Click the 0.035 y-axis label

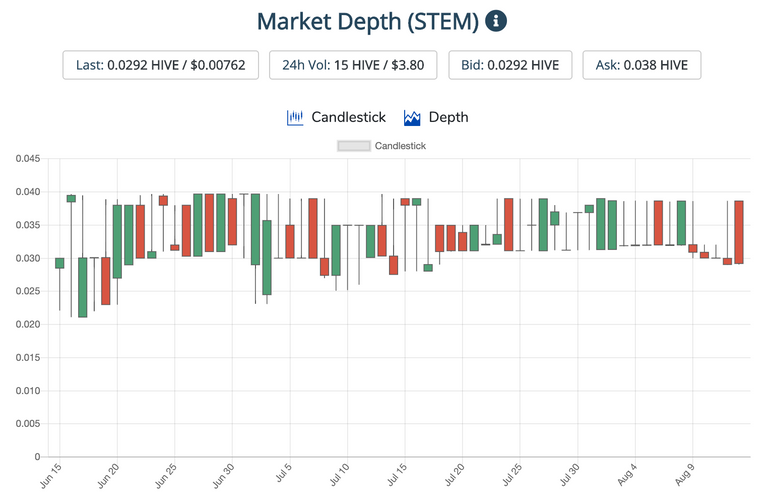click(x=28, y=225)
